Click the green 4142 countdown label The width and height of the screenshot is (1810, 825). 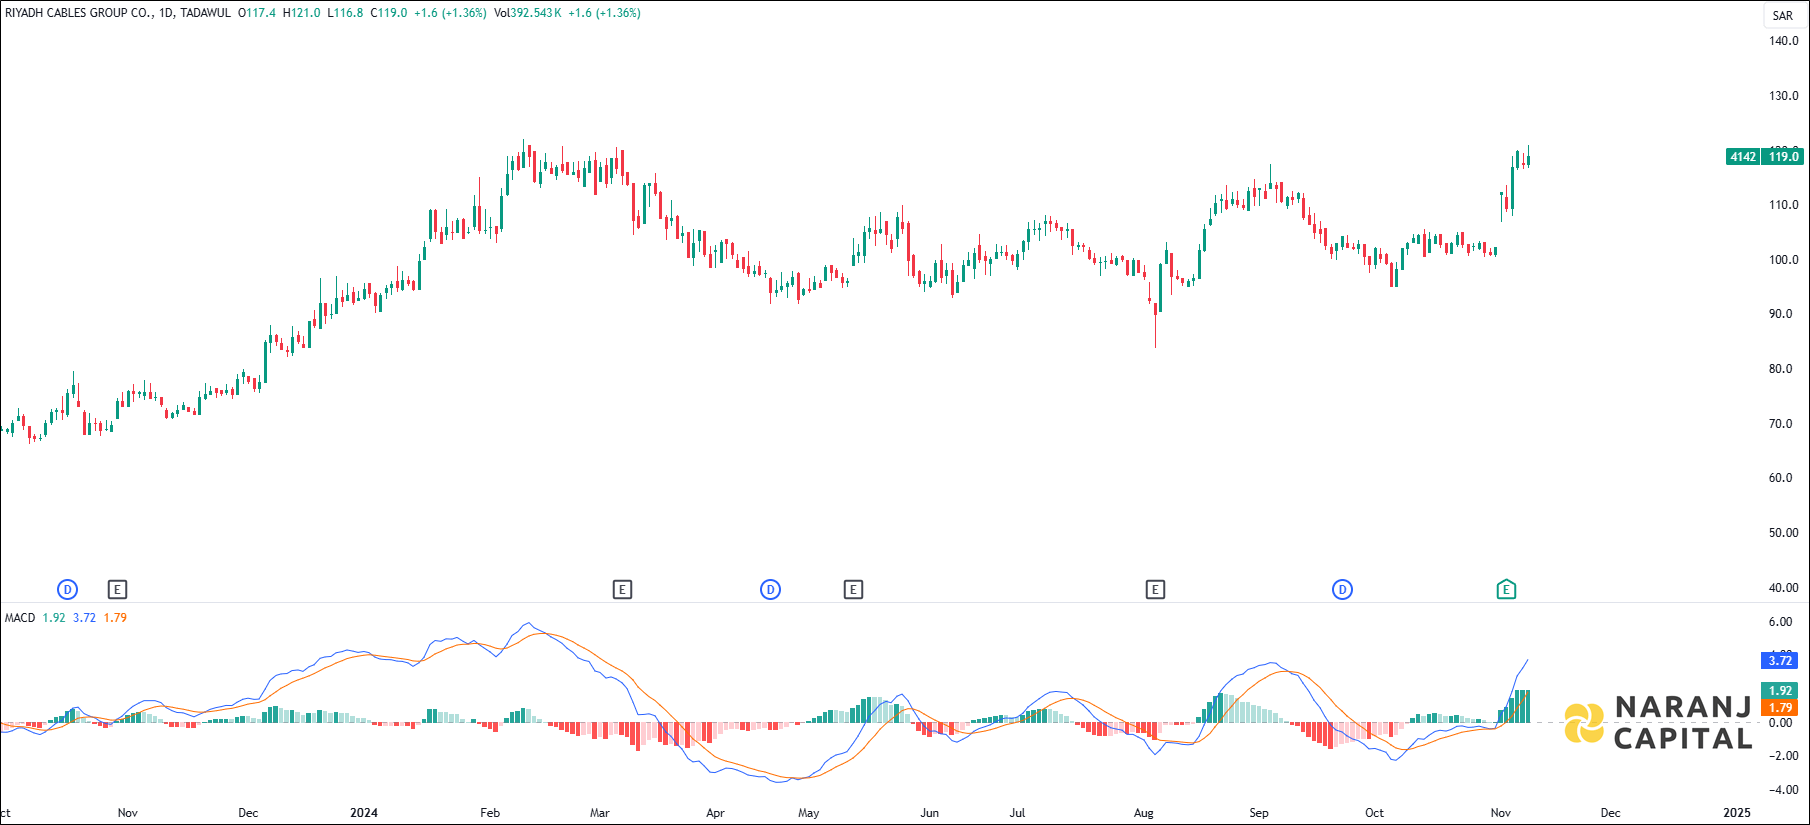(x=1743, y=157)
